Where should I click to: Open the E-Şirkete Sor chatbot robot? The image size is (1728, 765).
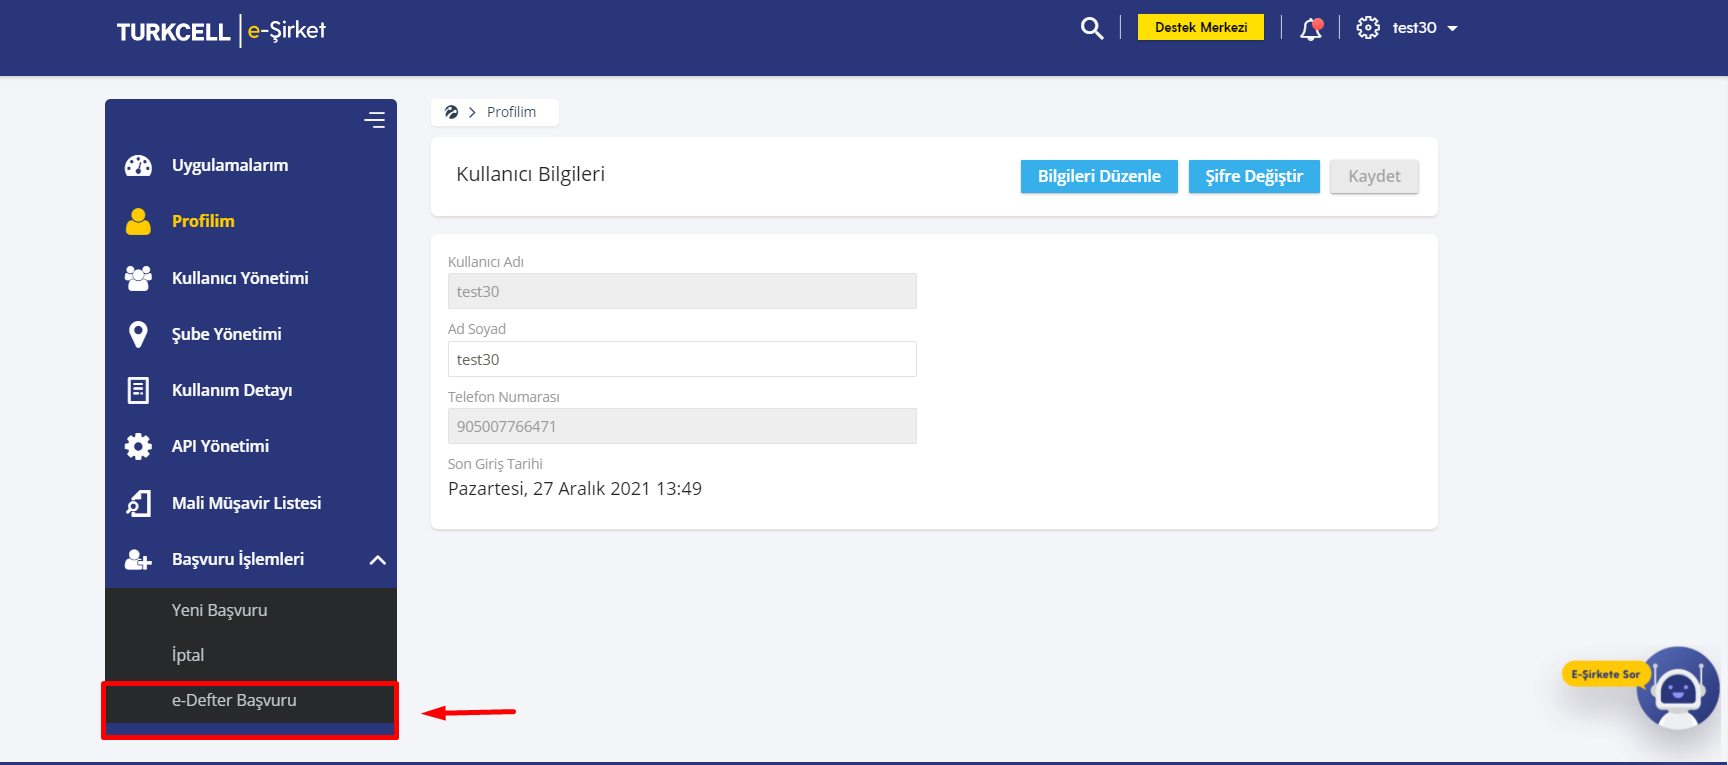tap(1677, 688)
